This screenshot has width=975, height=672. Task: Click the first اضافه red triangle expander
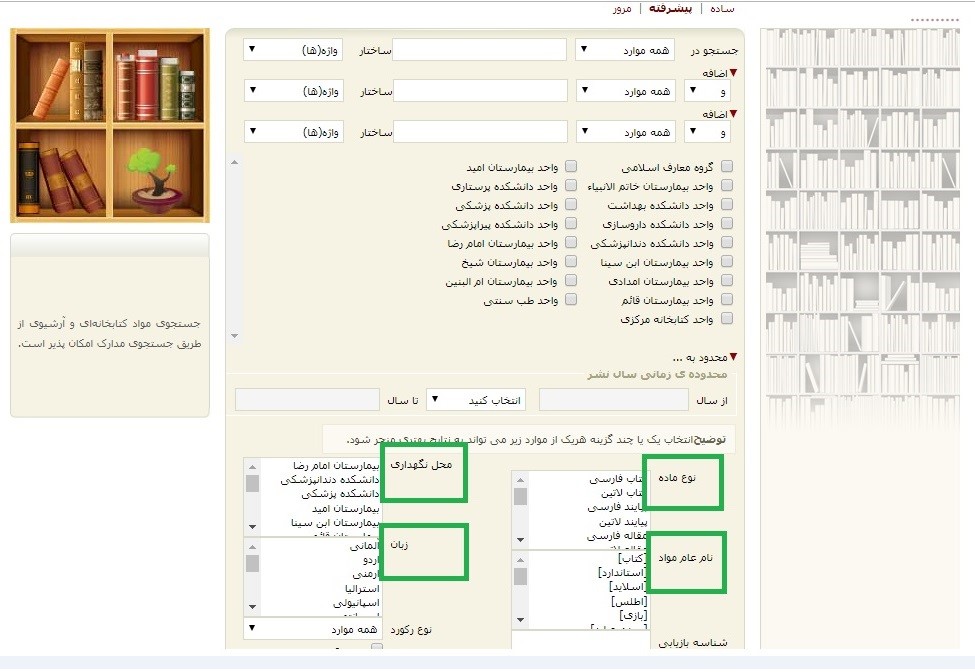click(733, 73)
